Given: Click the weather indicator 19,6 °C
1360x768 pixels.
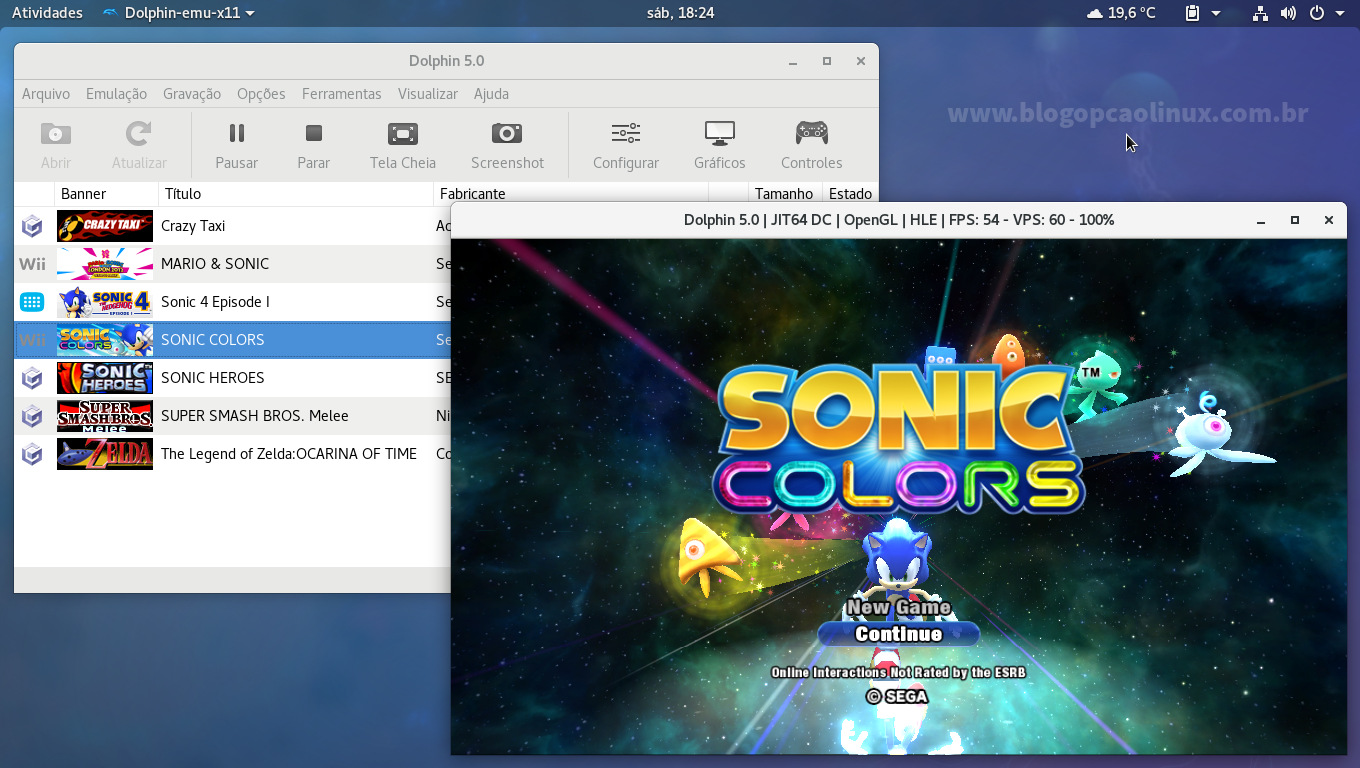Looking at the screenshot, I should (1120, 13).
